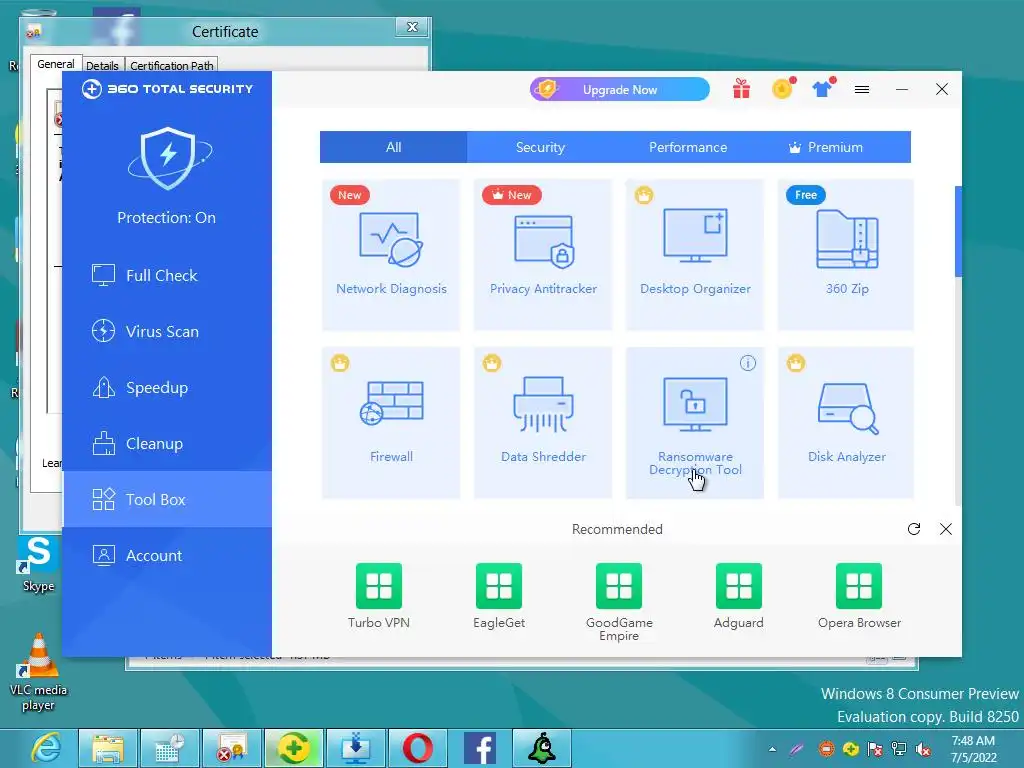
Task: Minimize the 360 Total Security window
Action: click(x=902, y=89)
